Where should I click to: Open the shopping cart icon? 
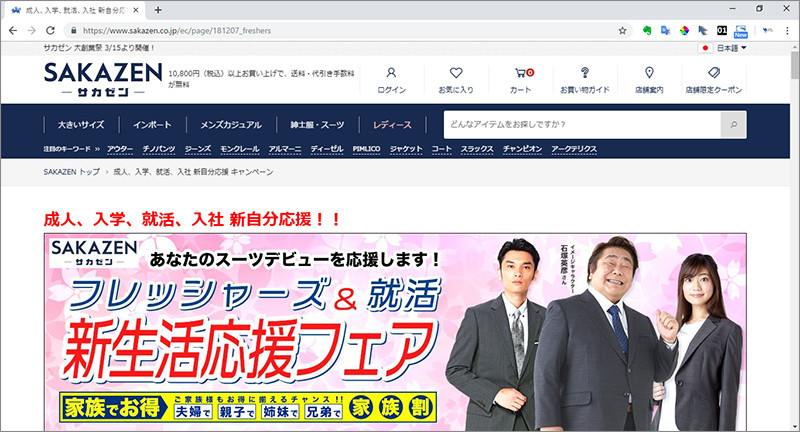coord(524,73)
